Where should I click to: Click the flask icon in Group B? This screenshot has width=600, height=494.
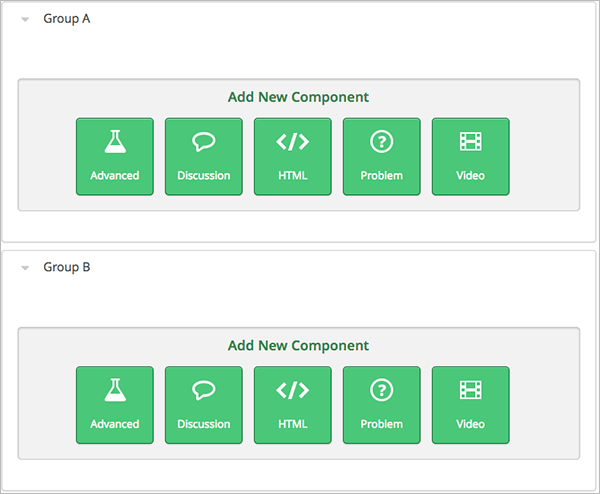click(x=115, y=391)
